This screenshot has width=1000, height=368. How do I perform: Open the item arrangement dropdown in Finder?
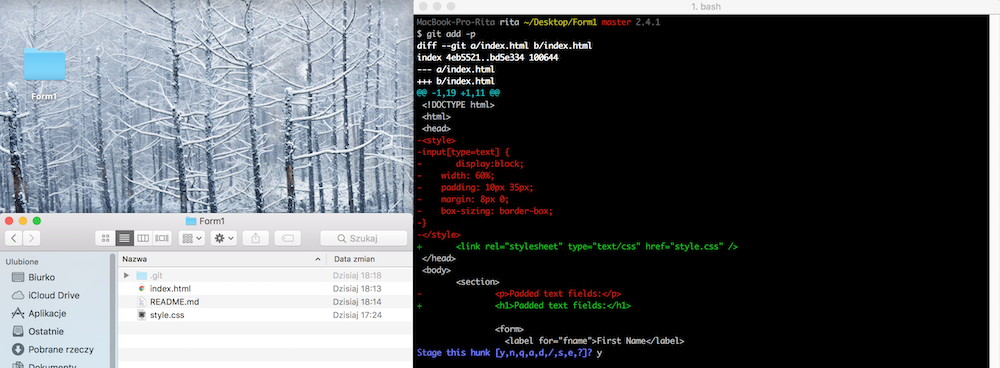(192, 238)
